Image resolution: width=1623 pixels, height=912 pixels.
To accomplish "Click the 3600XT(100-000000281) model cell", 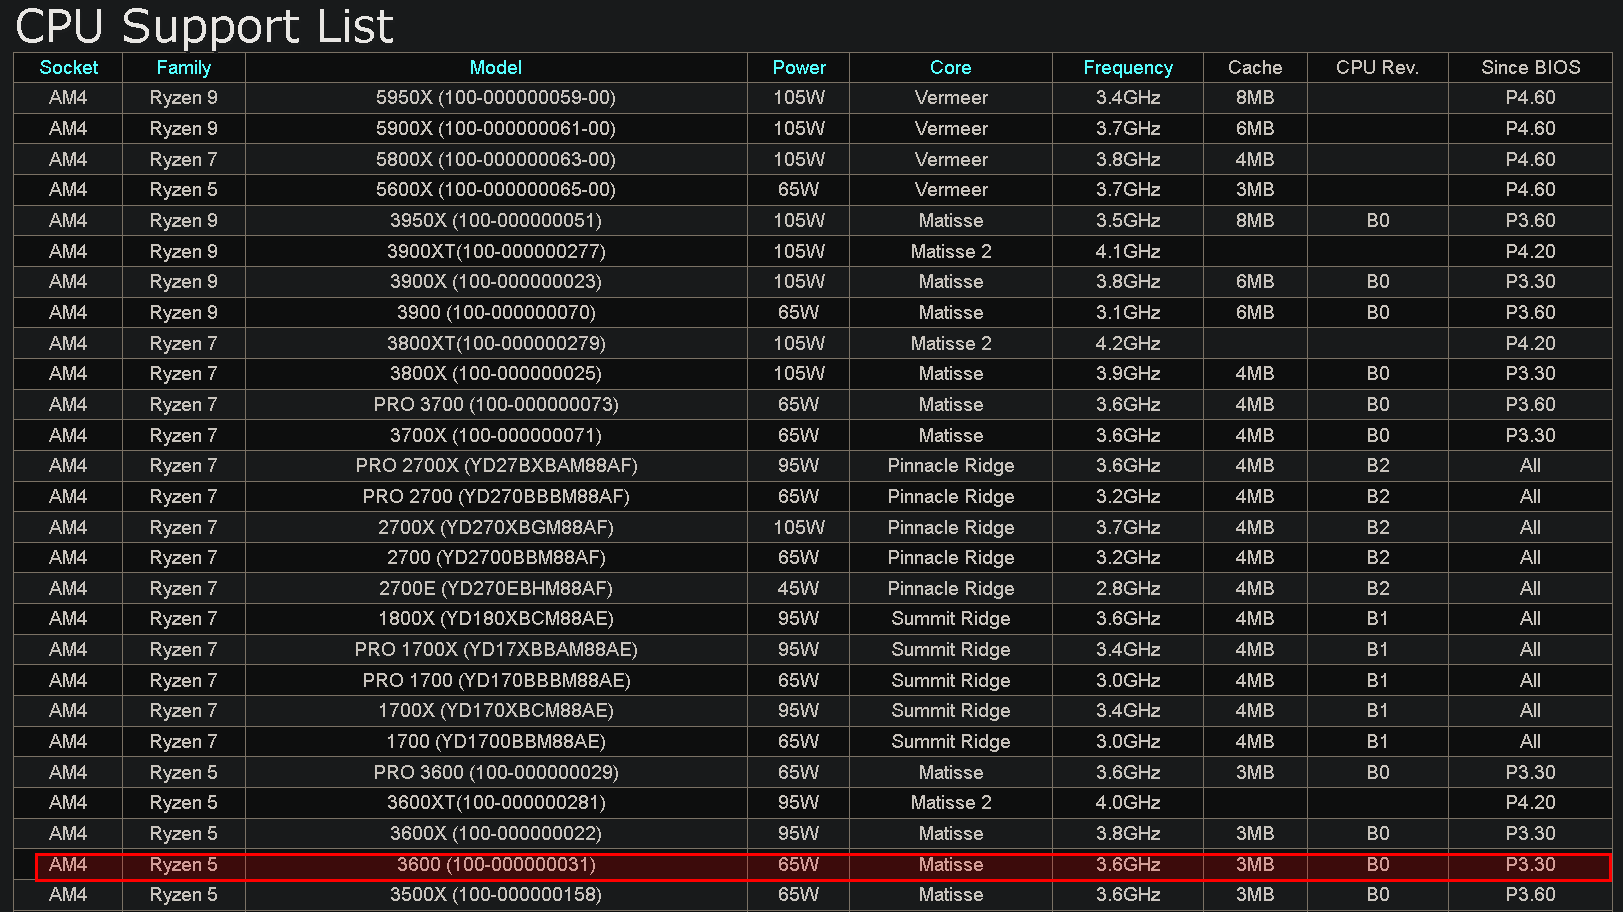I will 496,803.
